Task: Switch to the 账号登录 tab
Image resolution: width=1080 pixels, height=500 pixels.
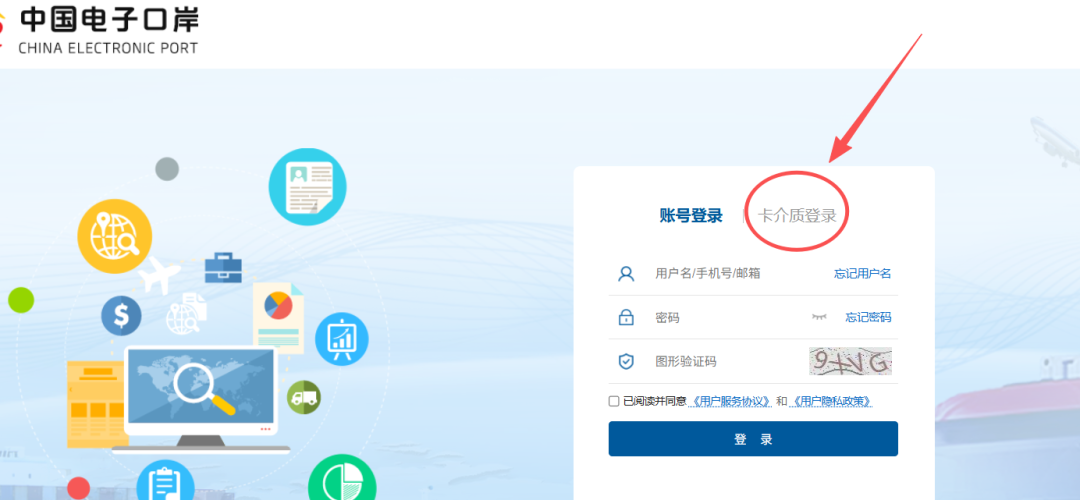Action: tap(691, 216)
